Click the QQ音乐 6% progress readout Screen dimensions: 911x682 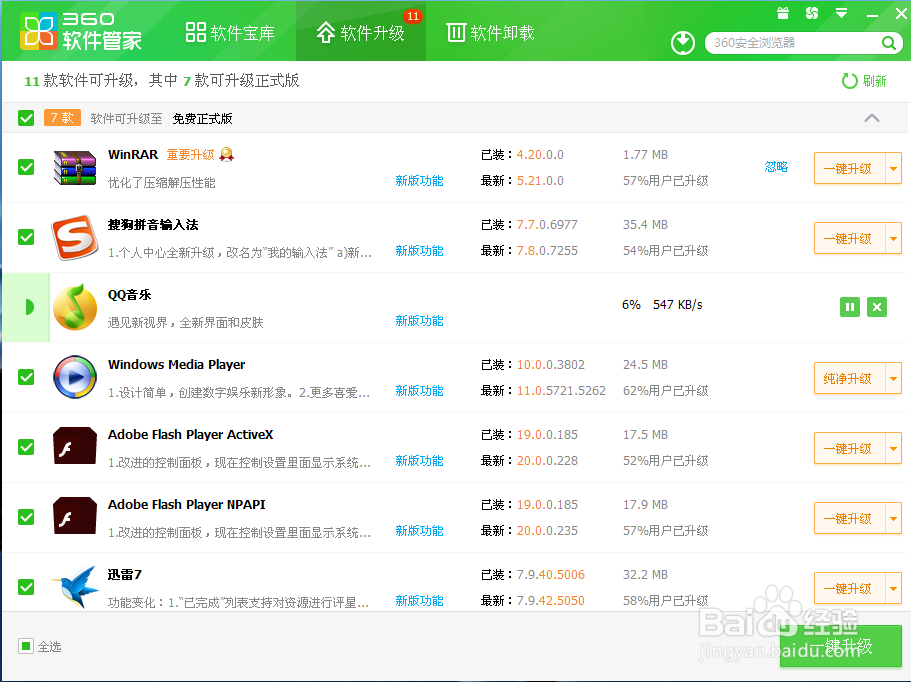tap(631, 304)
